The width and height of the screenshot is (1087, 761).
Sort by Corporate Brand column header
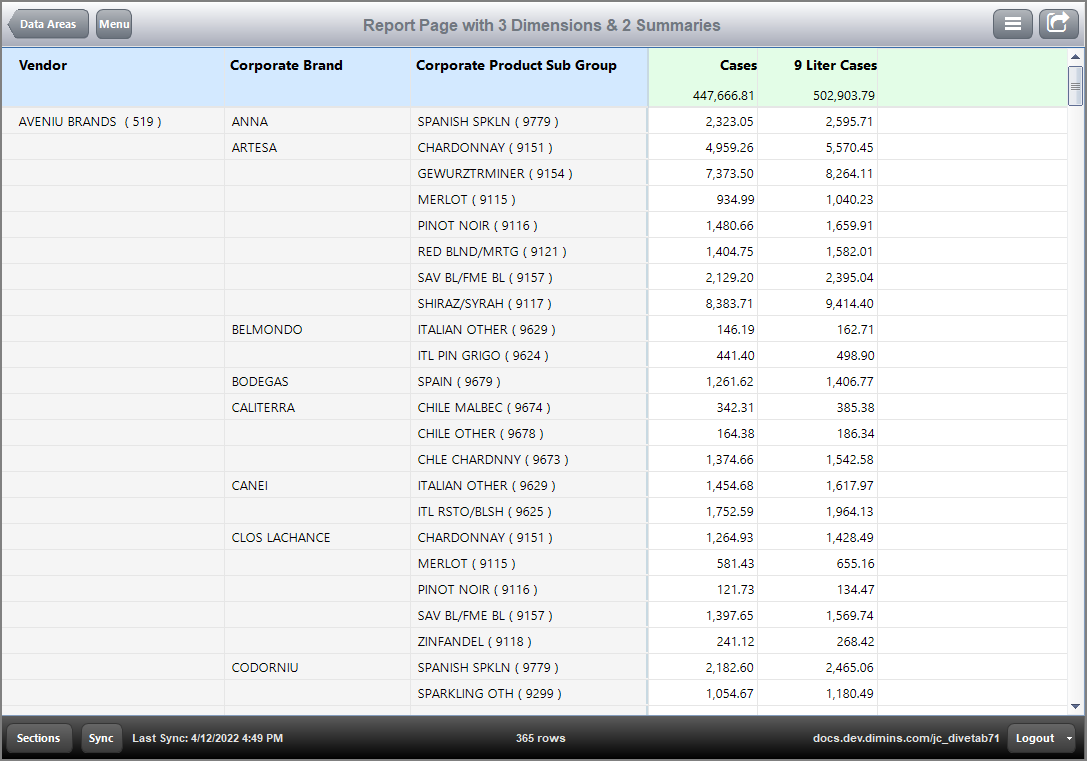286,65
